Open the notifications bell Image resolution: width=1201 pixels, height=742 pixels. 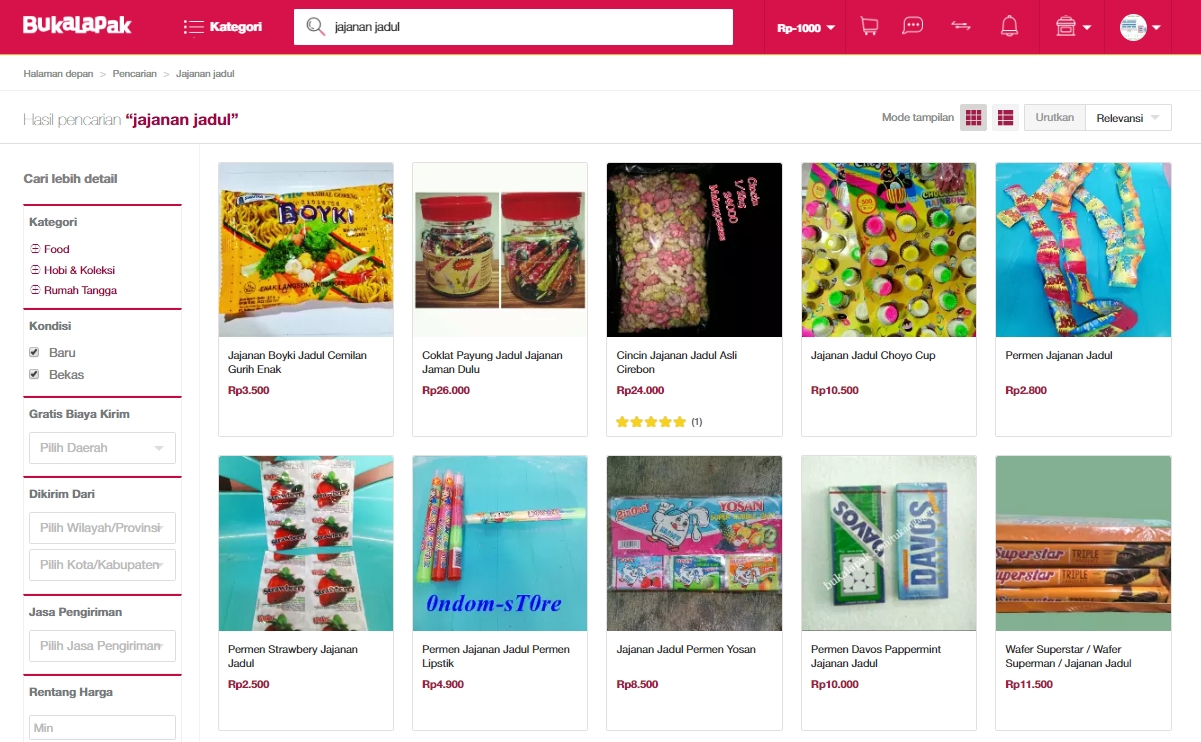pyautogui.click(x=1009, y=27)
